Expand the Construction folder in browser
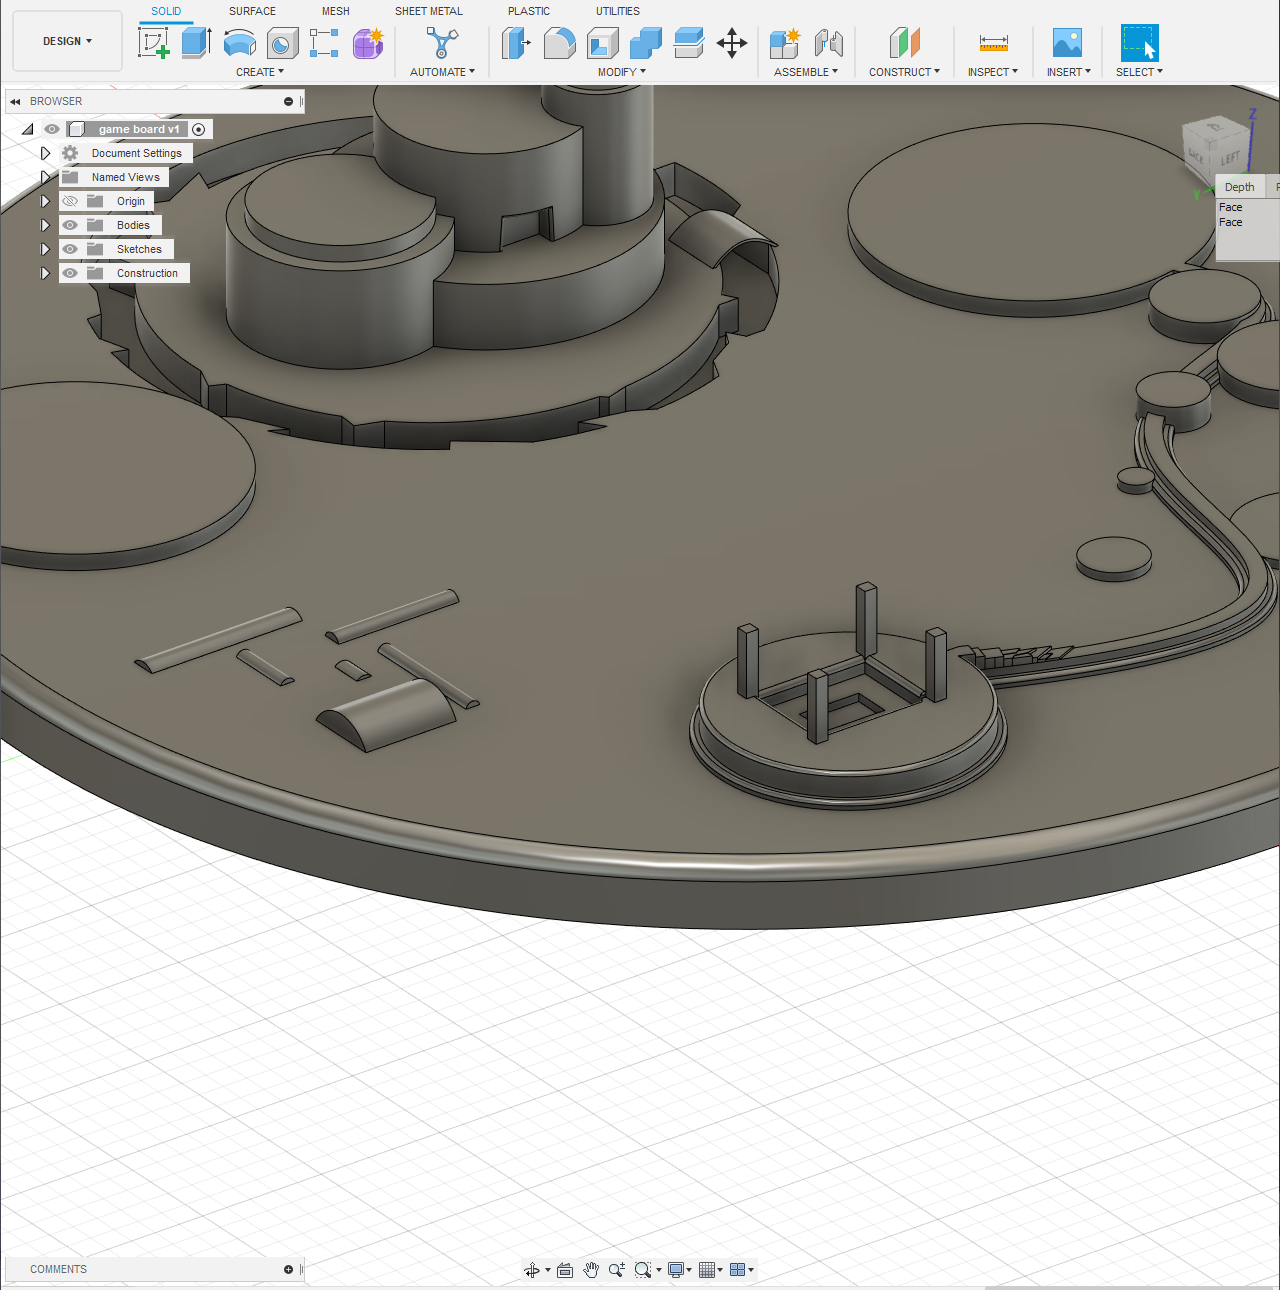The height and width of the screenshot is (1290, 1280). coord(45,273)
